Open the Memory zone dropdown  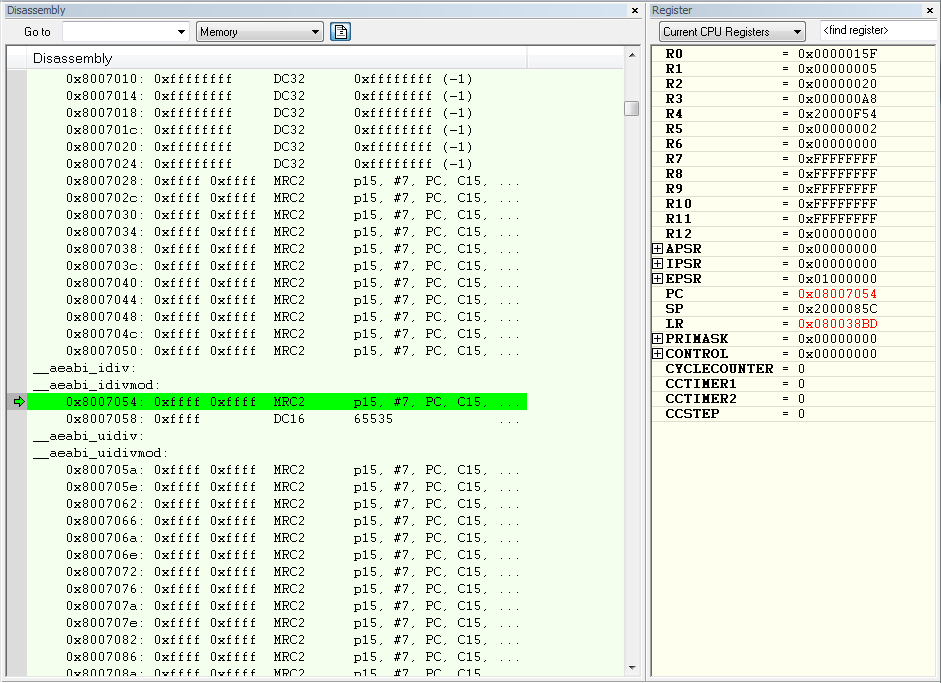click(x=316, y=32)
